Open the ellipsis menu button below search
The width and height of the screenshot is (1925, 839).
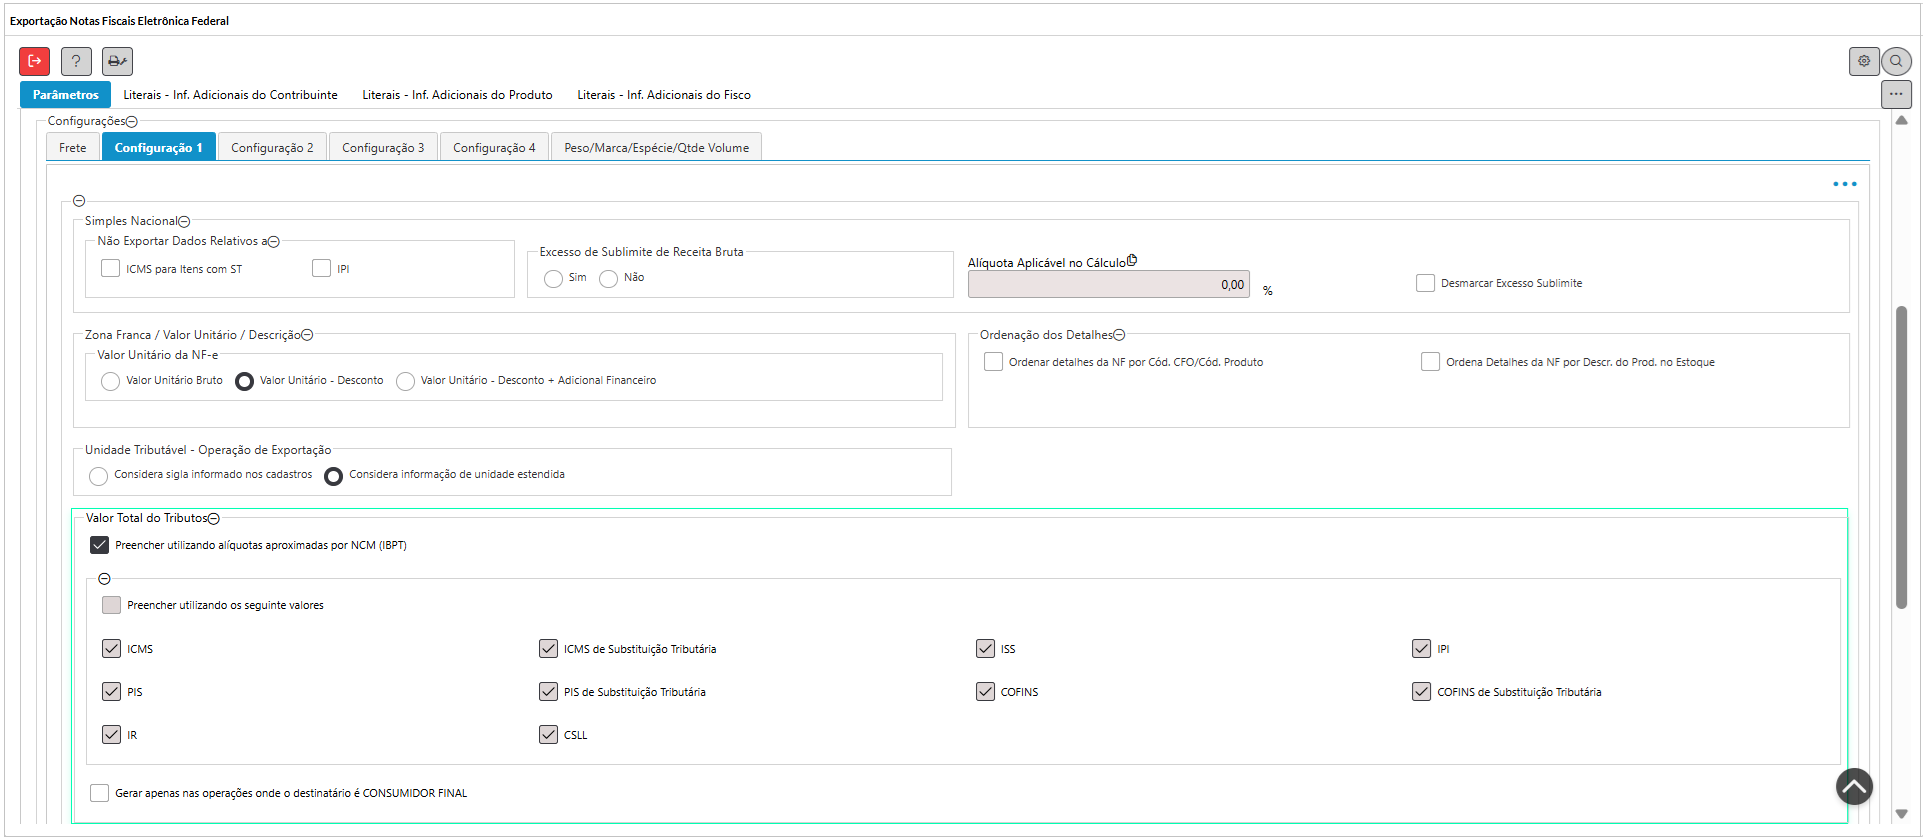pos(1896,95)
